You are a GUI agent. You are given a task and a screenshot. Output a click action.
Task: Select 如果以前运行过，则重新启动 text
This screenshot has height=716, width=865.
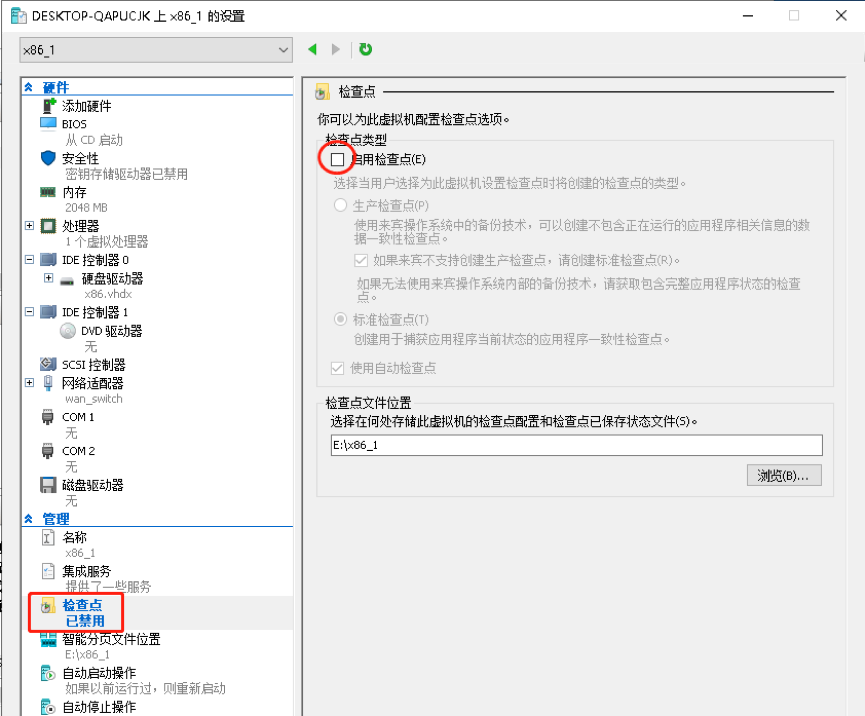click(145, 688)
